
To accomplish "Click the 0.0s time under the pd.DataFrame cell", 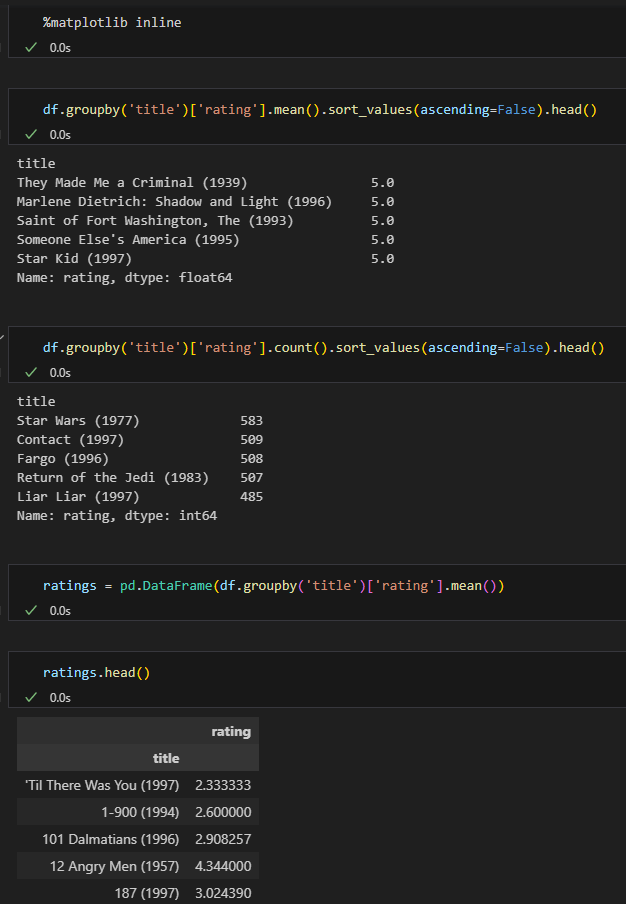I will (x=60, y=611).
